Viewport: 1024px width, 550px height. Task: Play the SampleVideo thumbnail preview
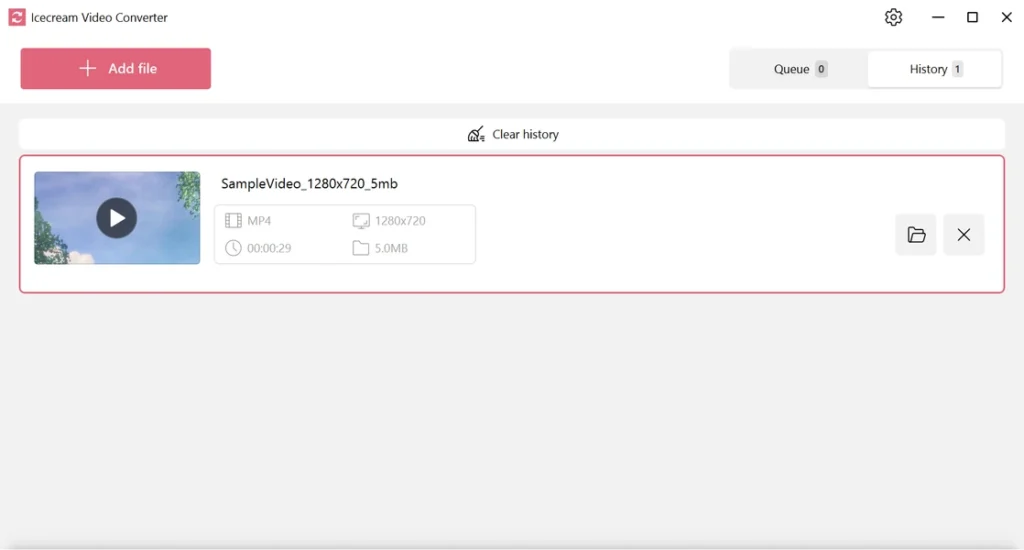tap(116, 218)
